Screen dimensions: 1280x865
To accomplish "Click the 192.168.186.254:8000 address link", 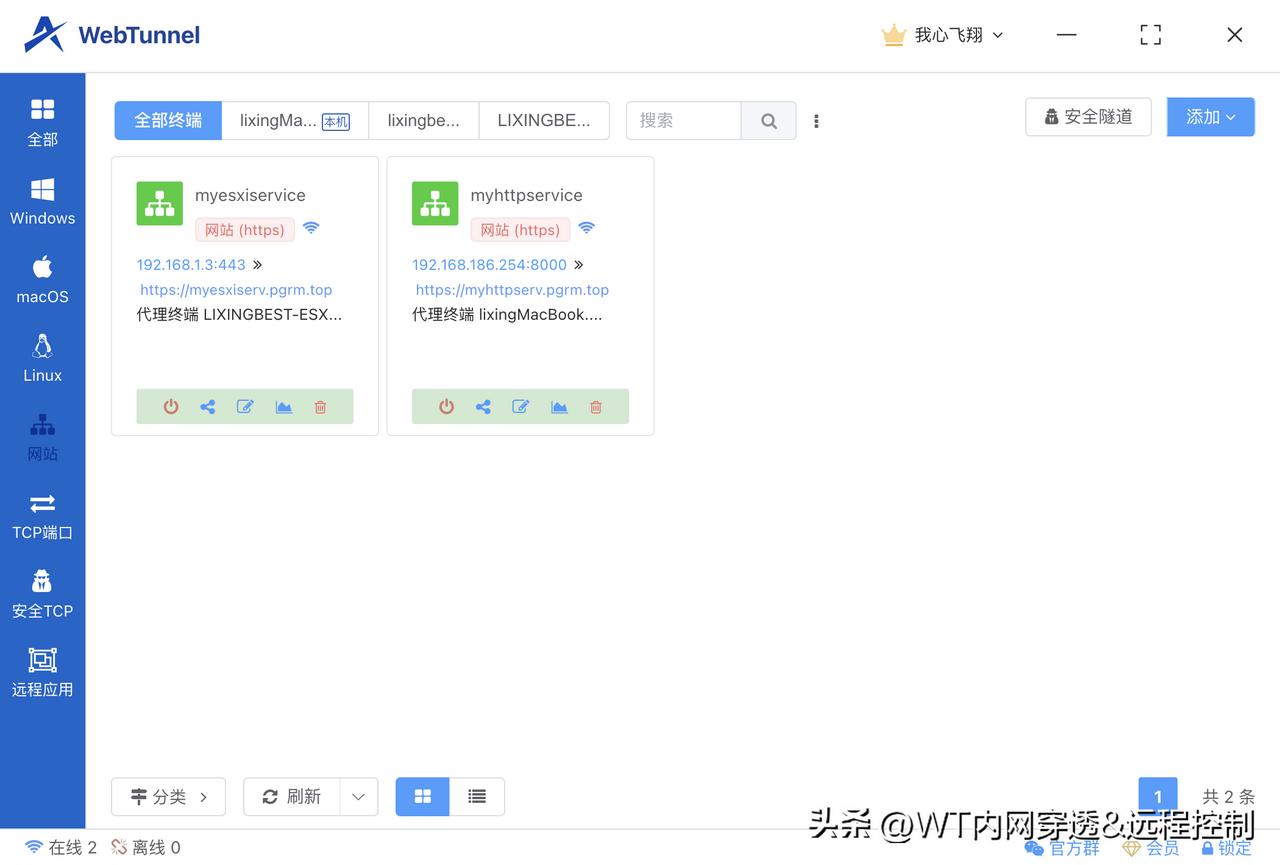I will (489, 265).
